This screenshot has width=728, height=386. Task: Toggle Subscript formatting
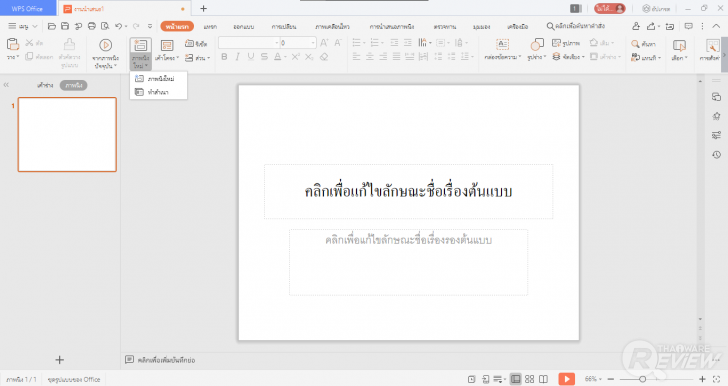[309, 57]
